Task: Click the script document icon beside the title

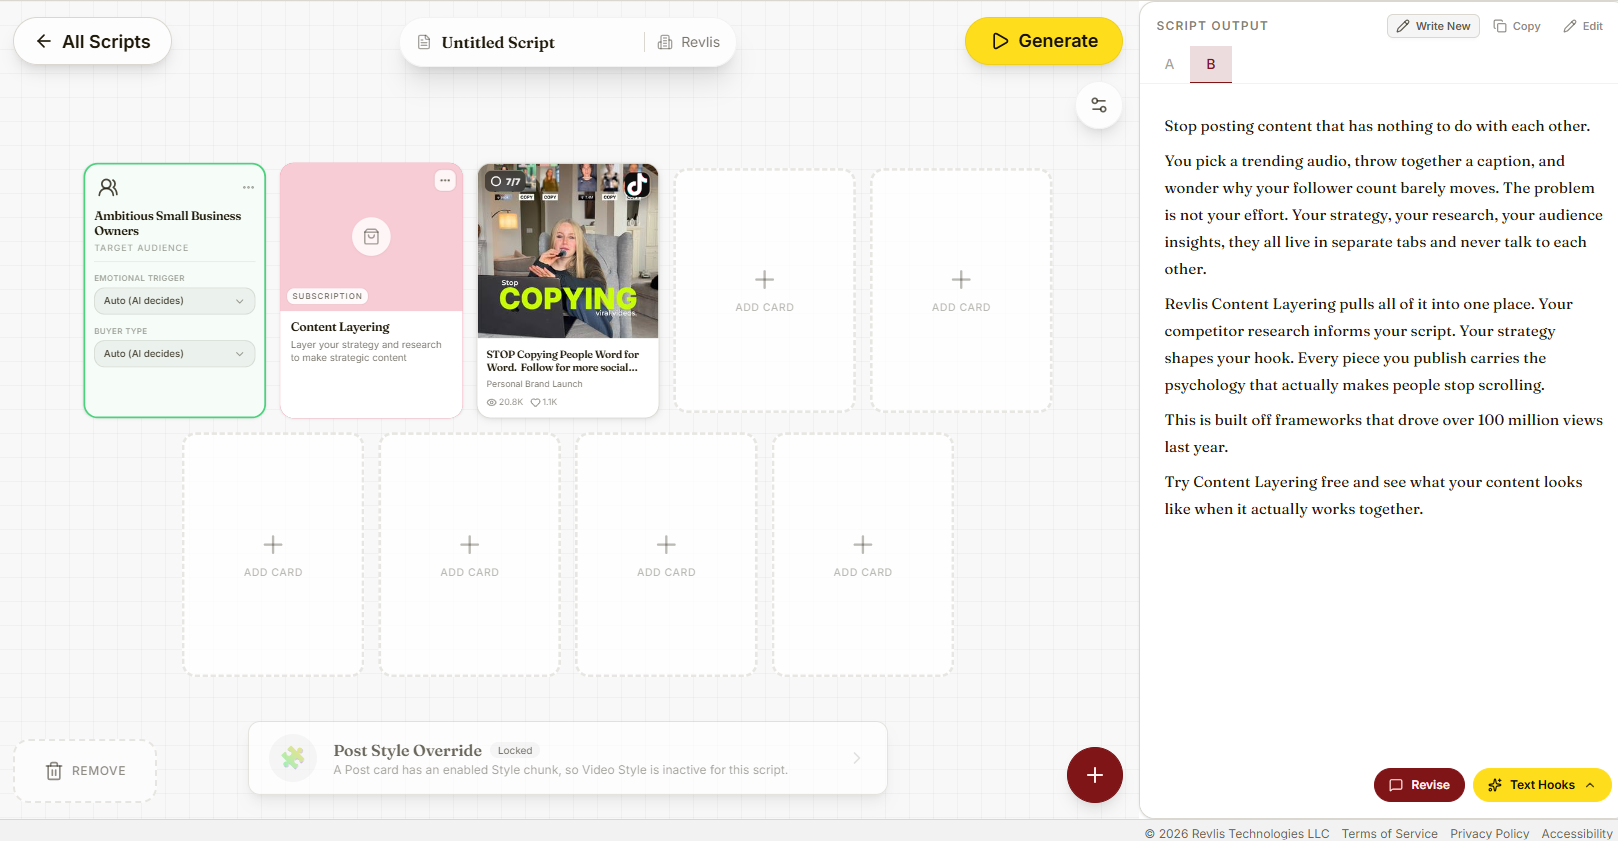Action: pyautogui.click(x=424, y=42)
